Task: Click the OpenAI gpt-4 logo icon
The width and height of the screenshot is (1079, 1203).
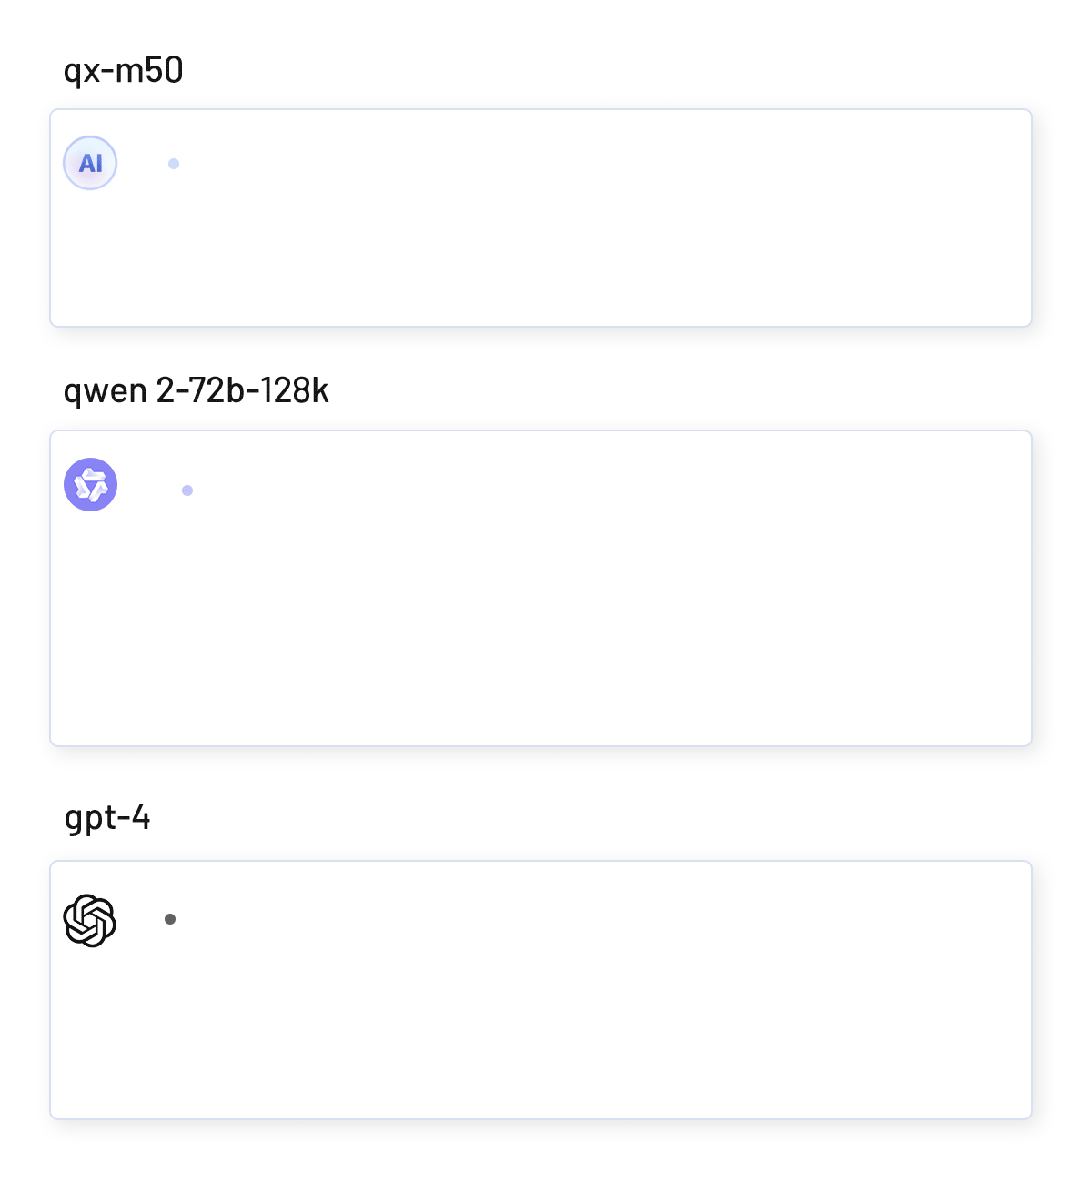Action: point(90,920)
